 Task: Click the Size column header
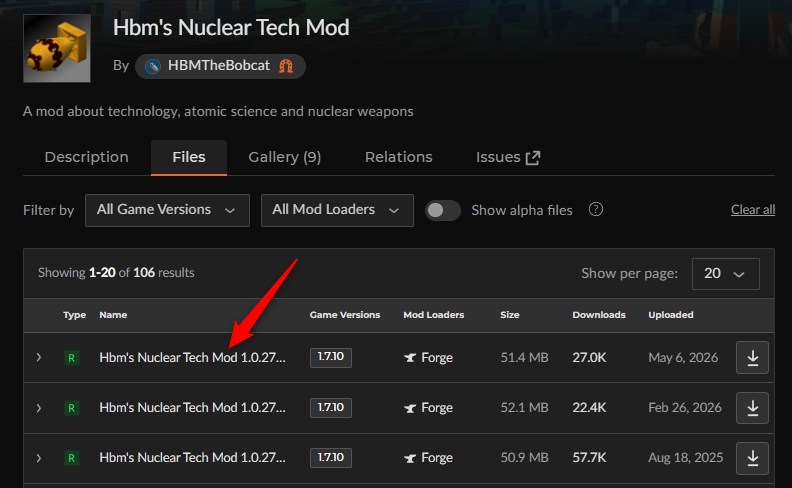[510, 315]
